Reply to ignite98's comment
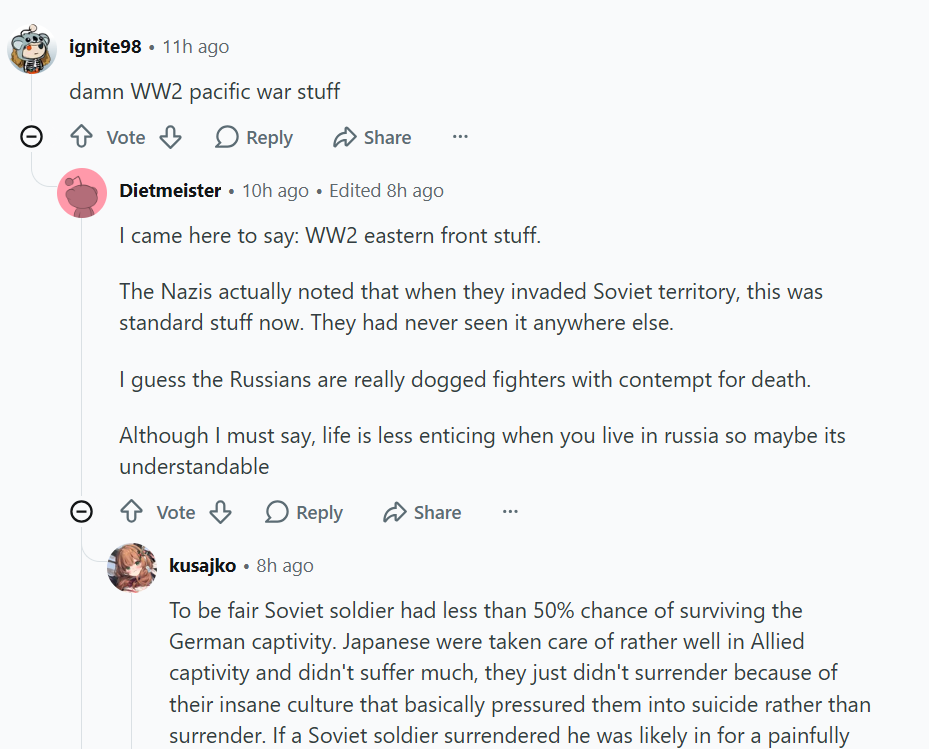929x749 pixels. (x=254, y=137)
